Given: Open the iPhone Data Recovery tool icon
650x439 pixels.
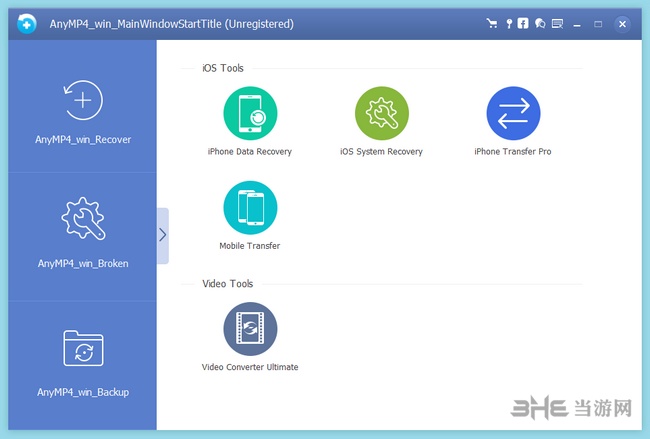Looking at the screenshot, I should tap(250, 113).
